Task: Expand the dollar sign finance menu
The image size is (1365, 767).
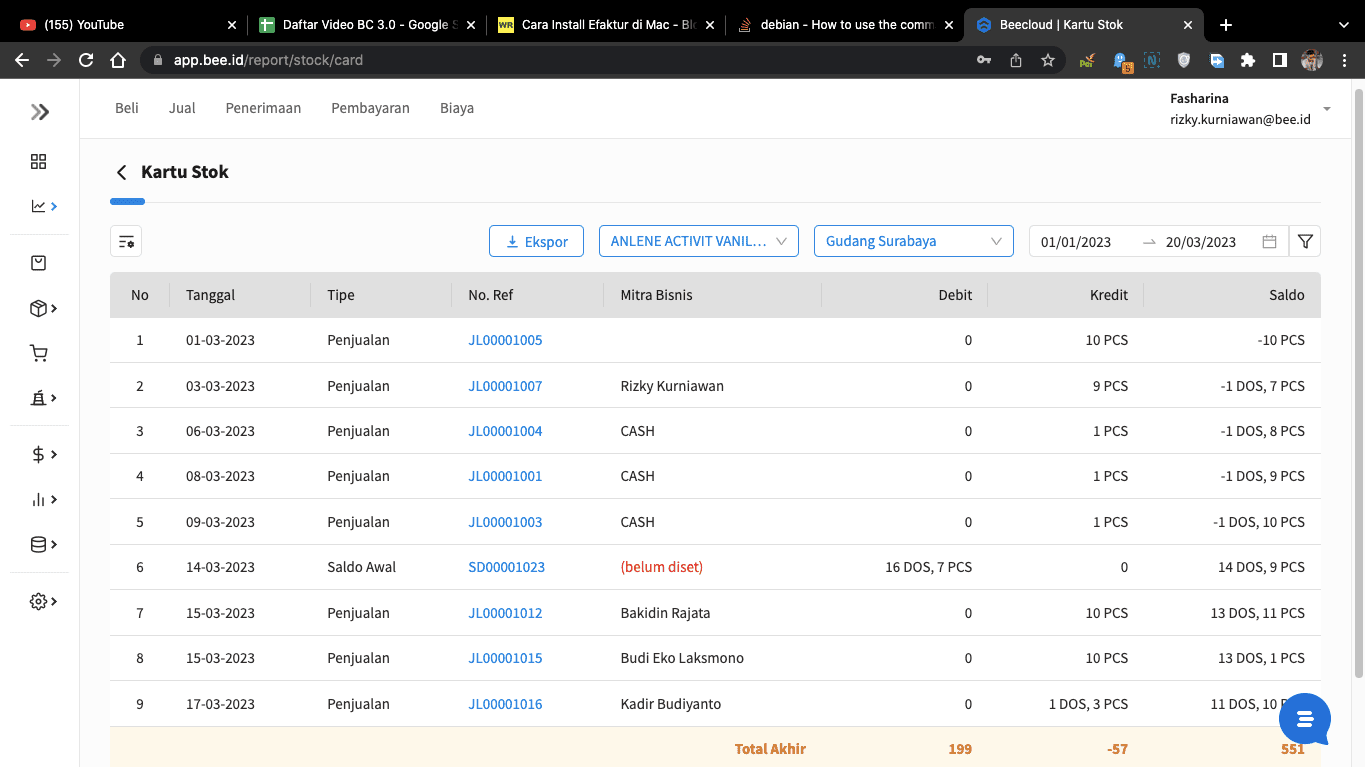Action: 40,454
